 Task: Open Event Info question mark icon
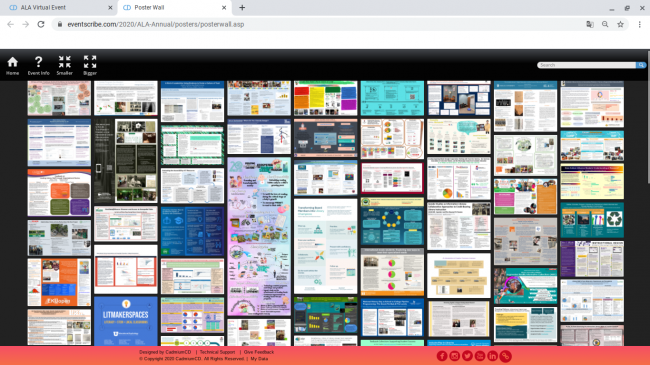point(39,66)
